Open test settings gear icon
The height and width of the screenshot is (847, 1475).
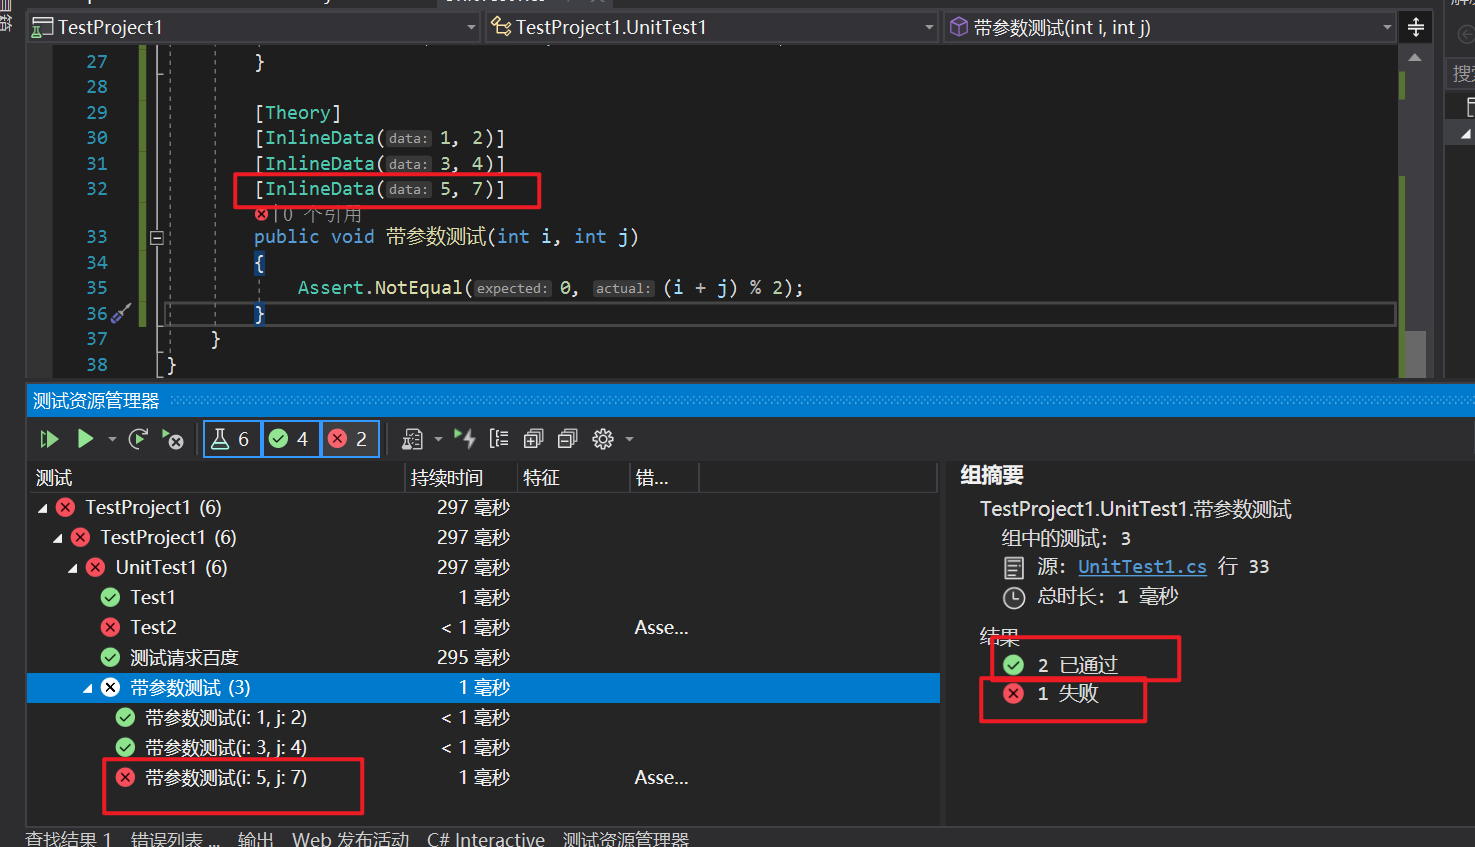click(603, 439)
